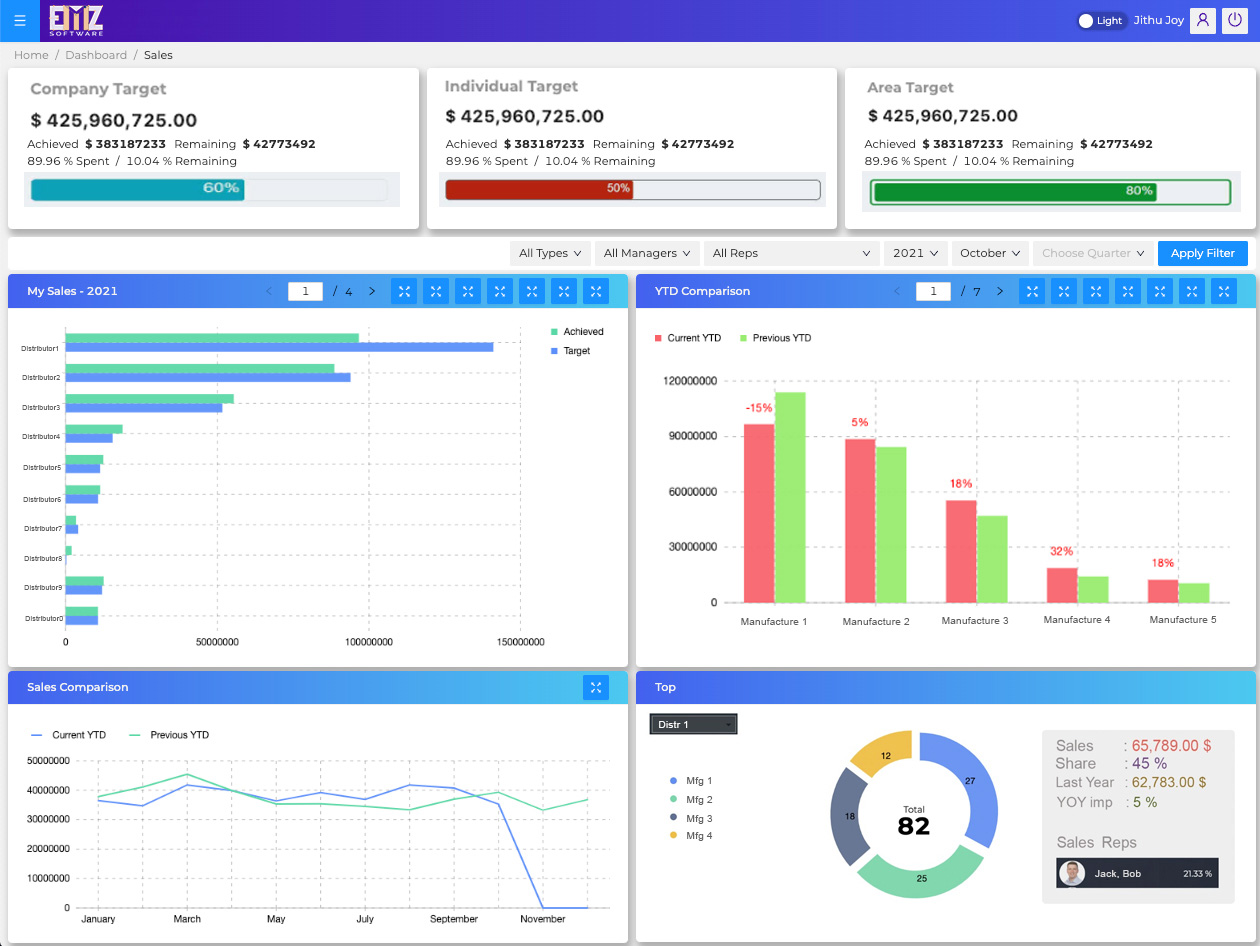Expand the Distr 1 selector
Screen dimensions: 1260x946
(x=693, y=724)
